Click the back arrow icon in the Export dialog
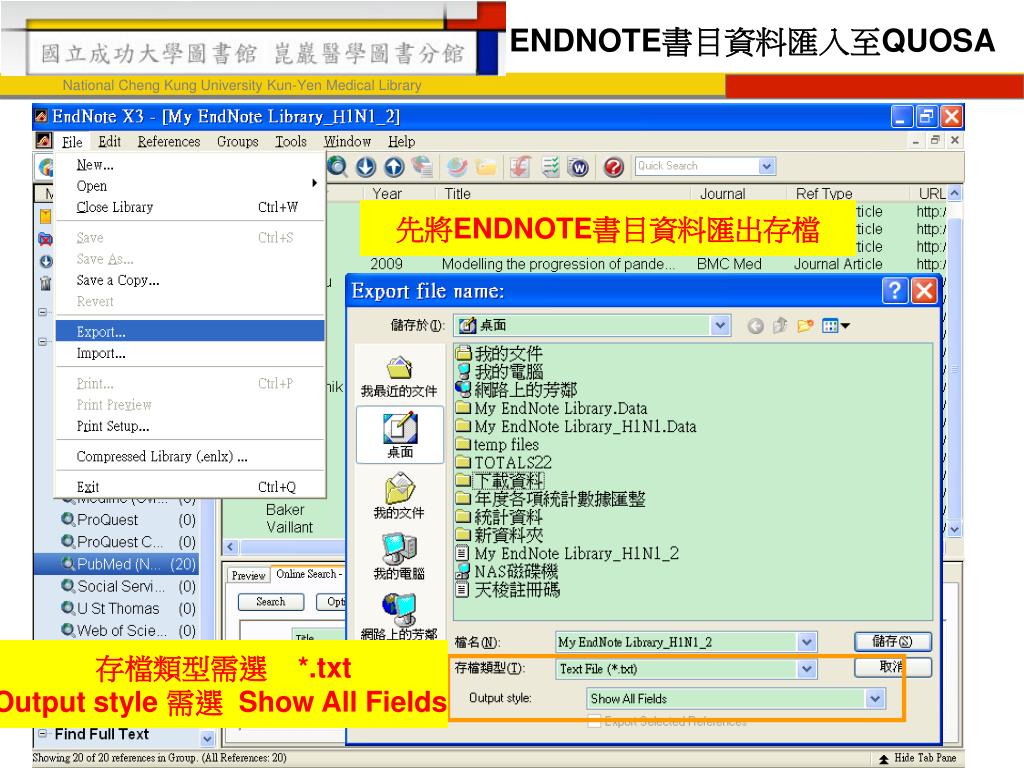 [756, 326]
